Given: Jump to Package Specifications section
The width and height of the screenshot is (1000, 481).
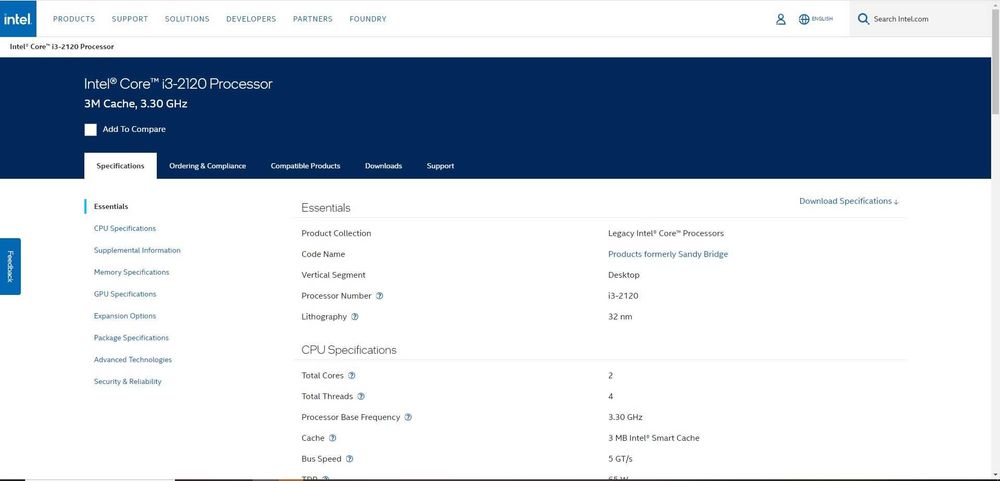Looking at the screenshot, I should [x=131, y=338].
